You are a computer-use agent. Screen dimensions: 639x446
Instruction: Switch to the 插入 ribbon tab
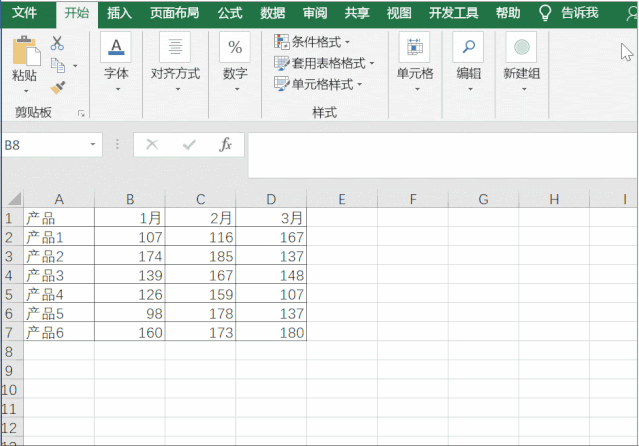tap(119, 13)
